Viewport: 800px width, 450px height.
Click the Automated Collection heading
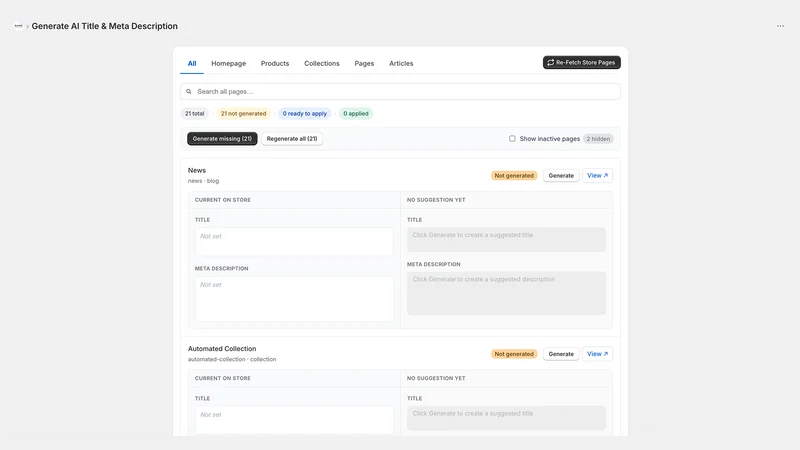222,349
